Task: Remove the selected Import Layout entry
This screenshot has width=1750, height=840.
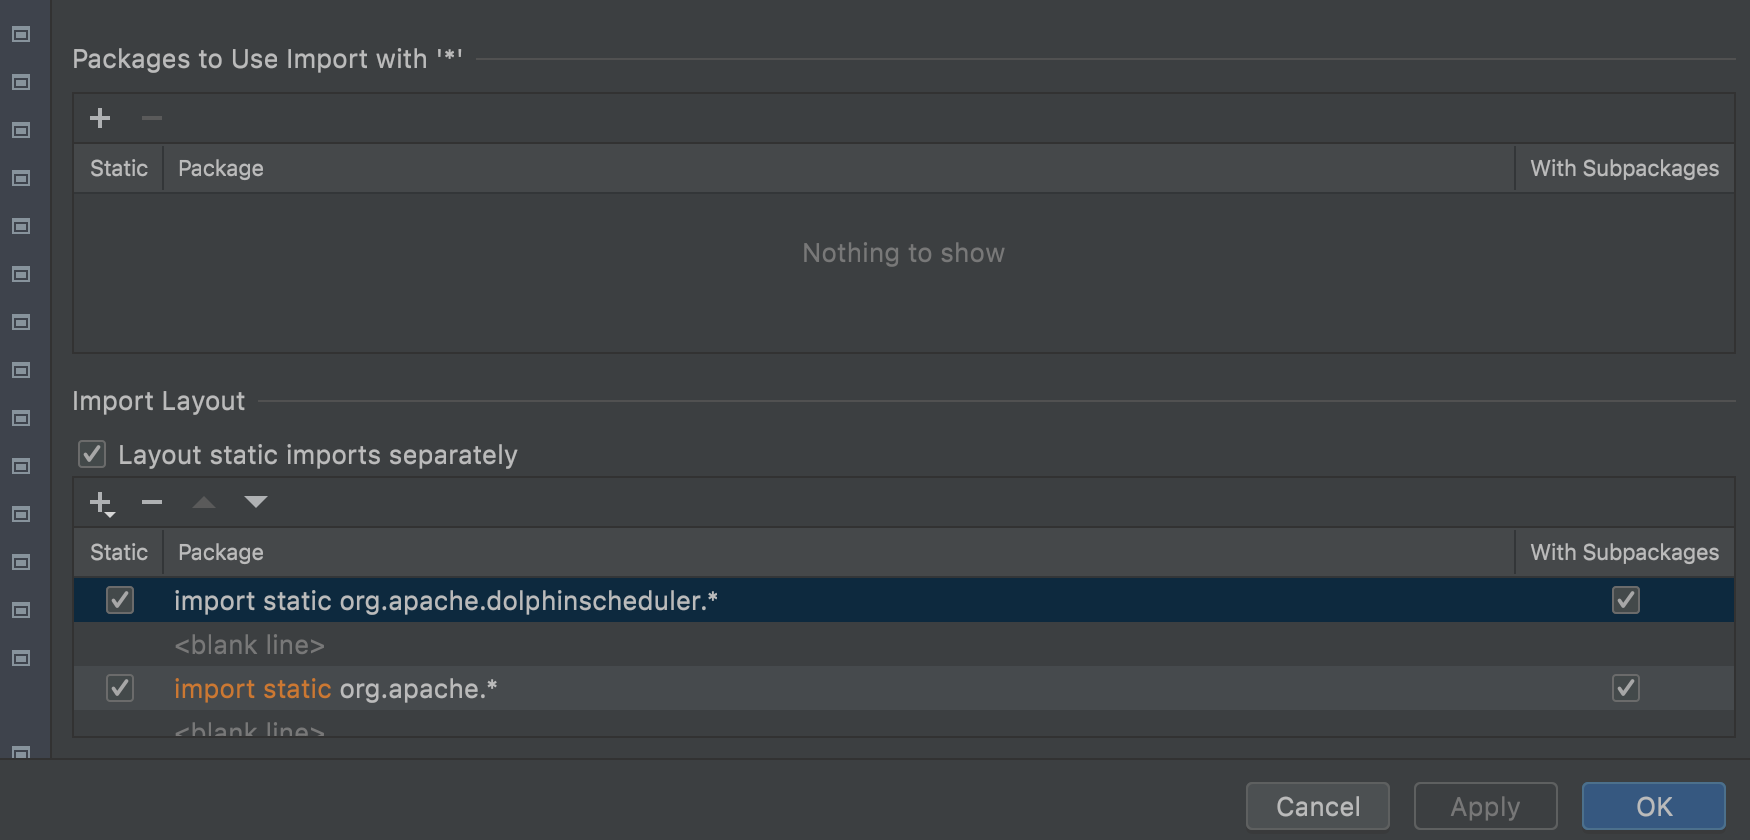Action: (152, 502)
